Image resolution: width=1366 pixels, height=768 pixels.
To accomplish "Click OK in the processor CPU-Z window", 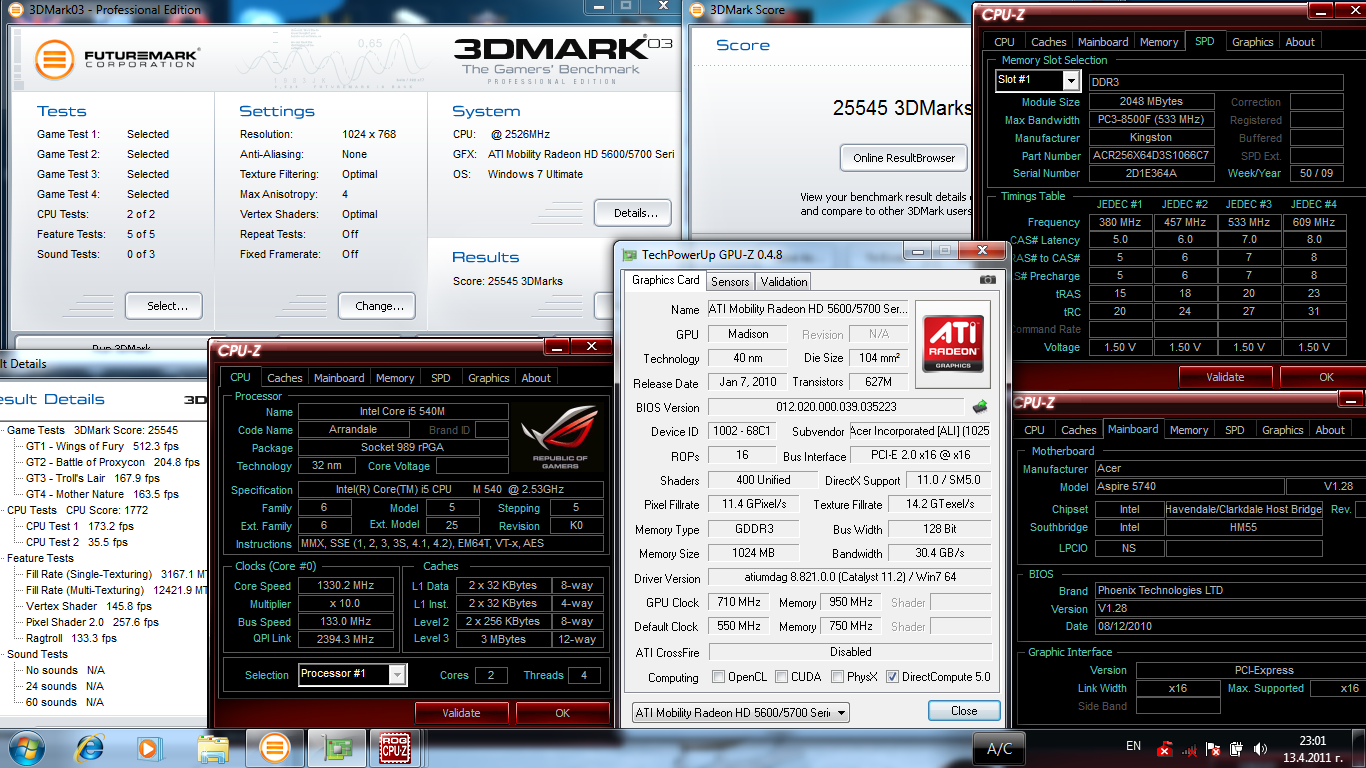I will pyautogui.click(x=562, y=713).
